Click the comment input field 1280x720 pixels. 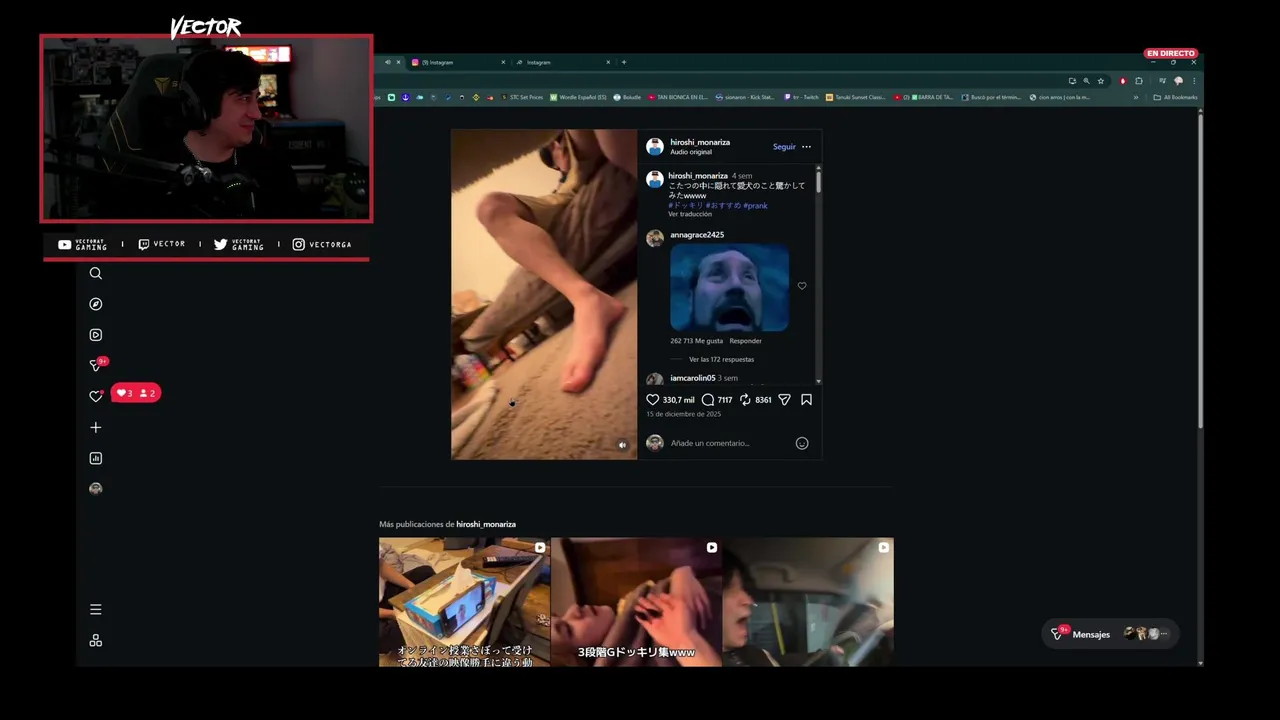click(x=728, y=443)
